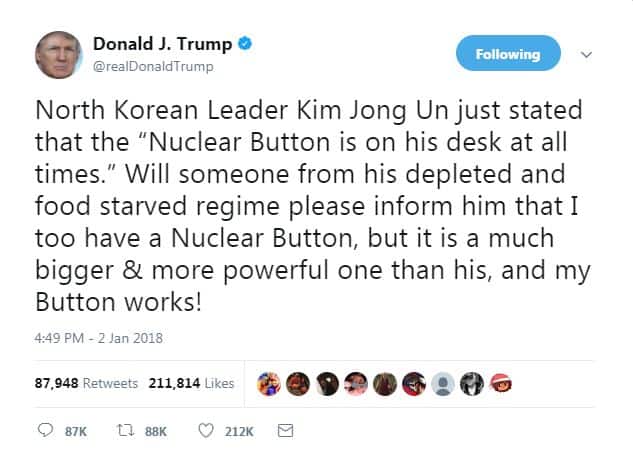Click the reply speech bubble icon
633x469 pixels.
(45, 430)
